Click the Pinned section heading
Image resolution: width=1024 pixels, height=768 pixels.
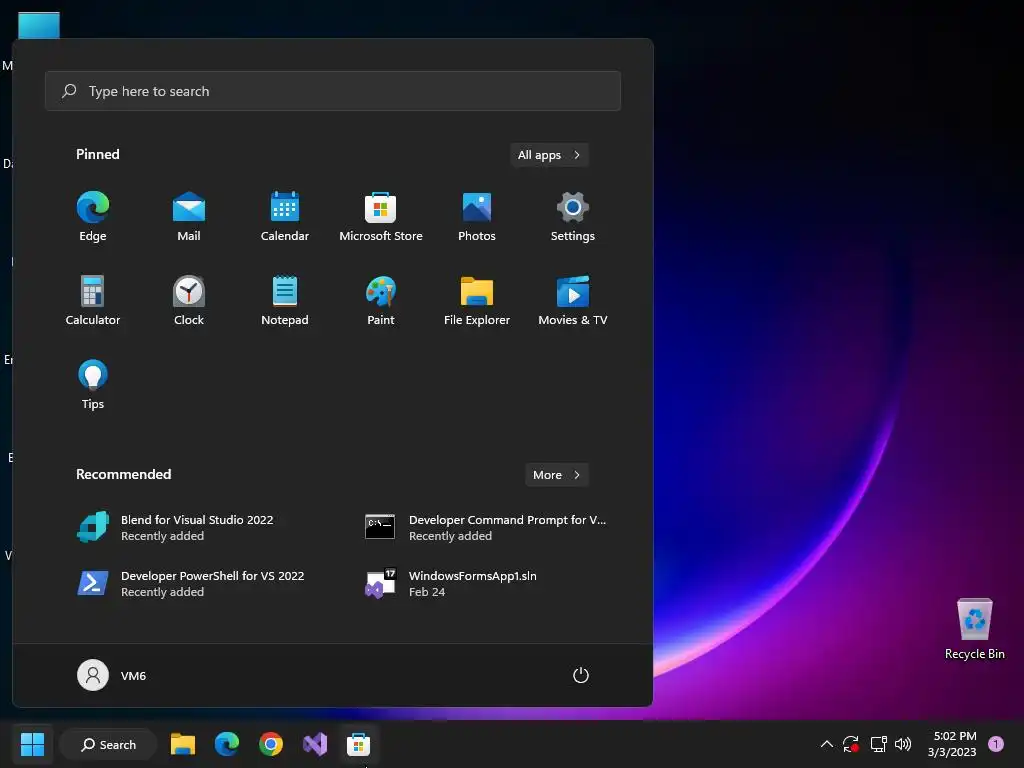pyautogui.click(x=97, y=154)
